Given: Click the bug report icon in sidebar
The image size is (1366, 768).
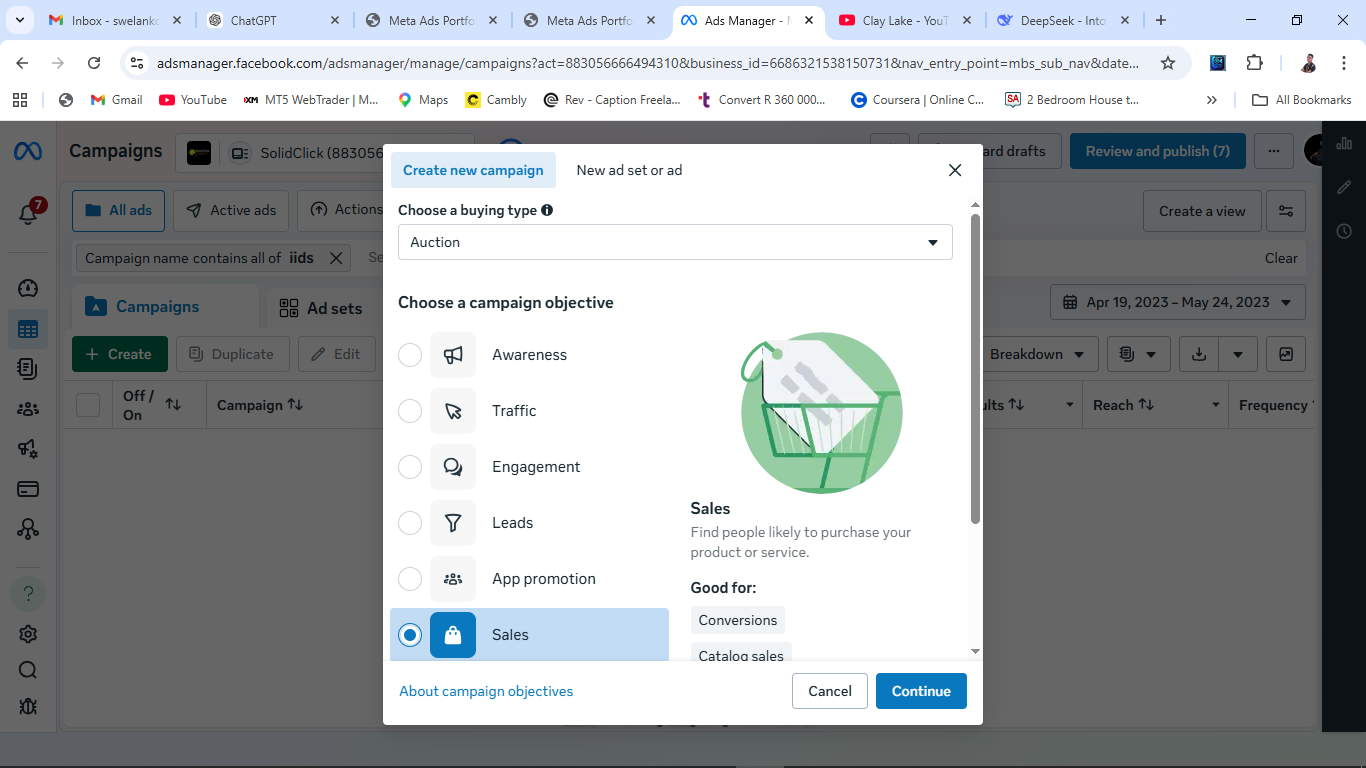Looking at the screenshot, I should click(x=28, y=706).
